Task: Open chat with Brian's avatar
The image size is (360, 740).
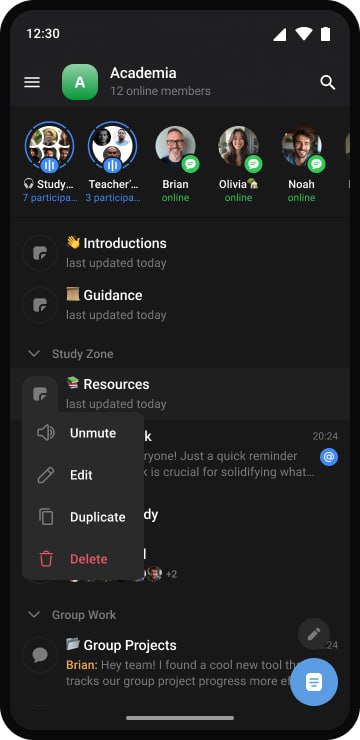Action: tap(176, 146)
